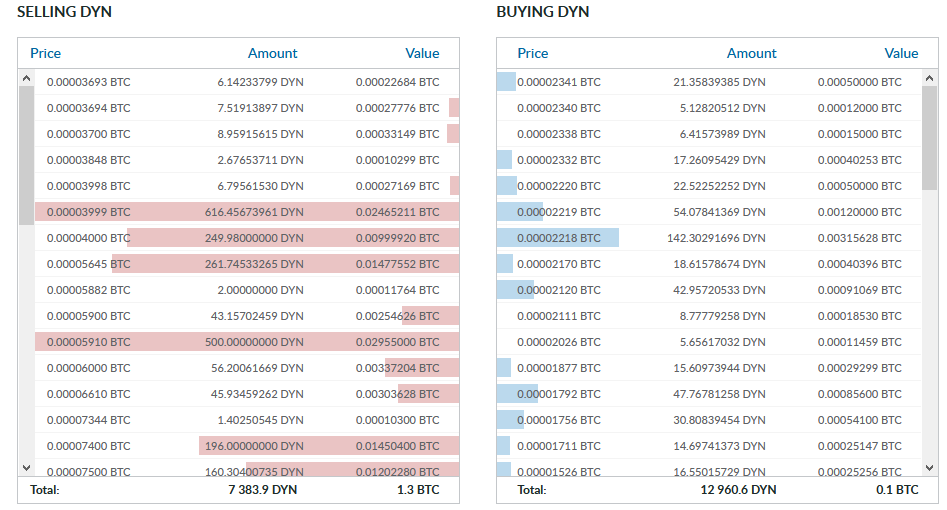Click the buying DYN scrollbar thumb
Viewport: 947px width, 510px height.
coord(929,138)
